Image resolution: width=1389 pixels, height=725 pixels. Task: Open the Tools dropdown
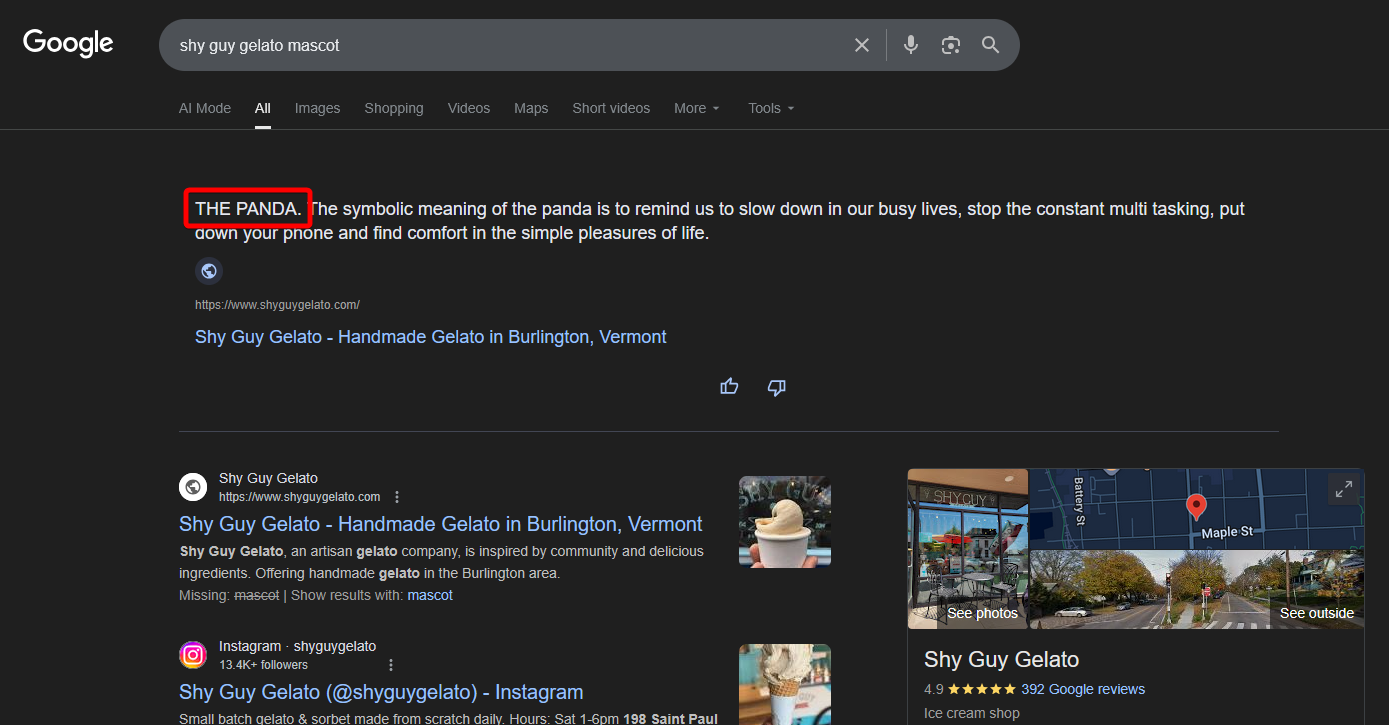coord(771,108)
